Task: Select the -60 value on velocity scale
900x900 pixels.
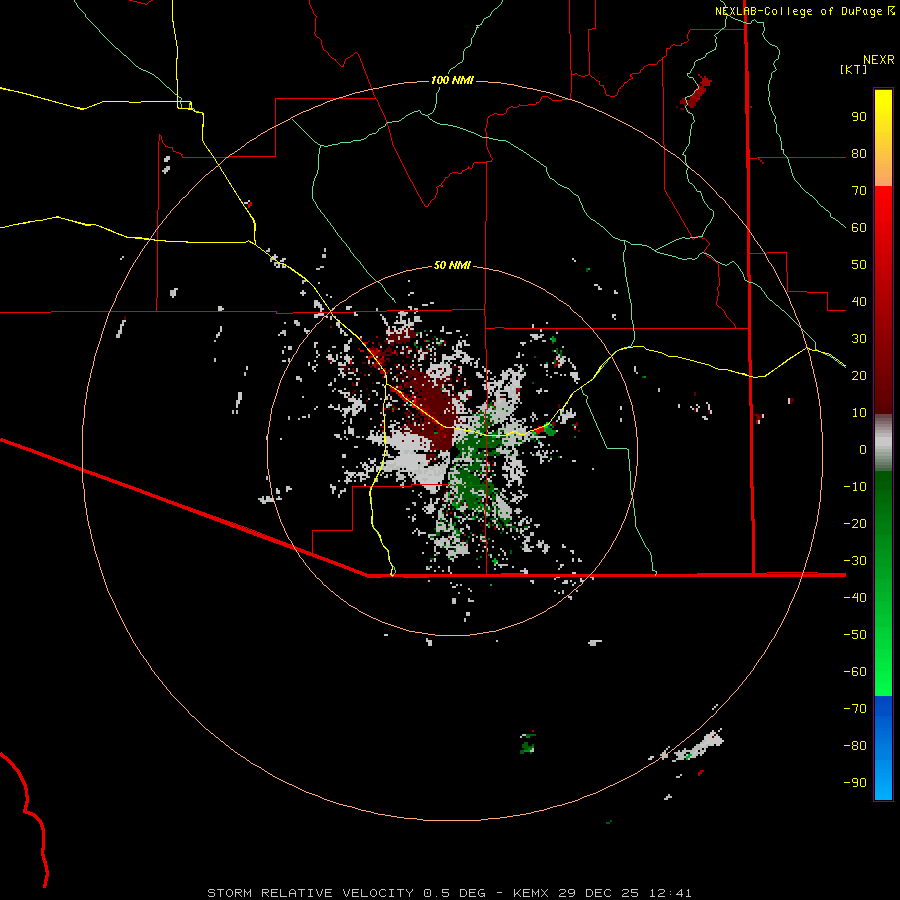Action: (855, 672)
